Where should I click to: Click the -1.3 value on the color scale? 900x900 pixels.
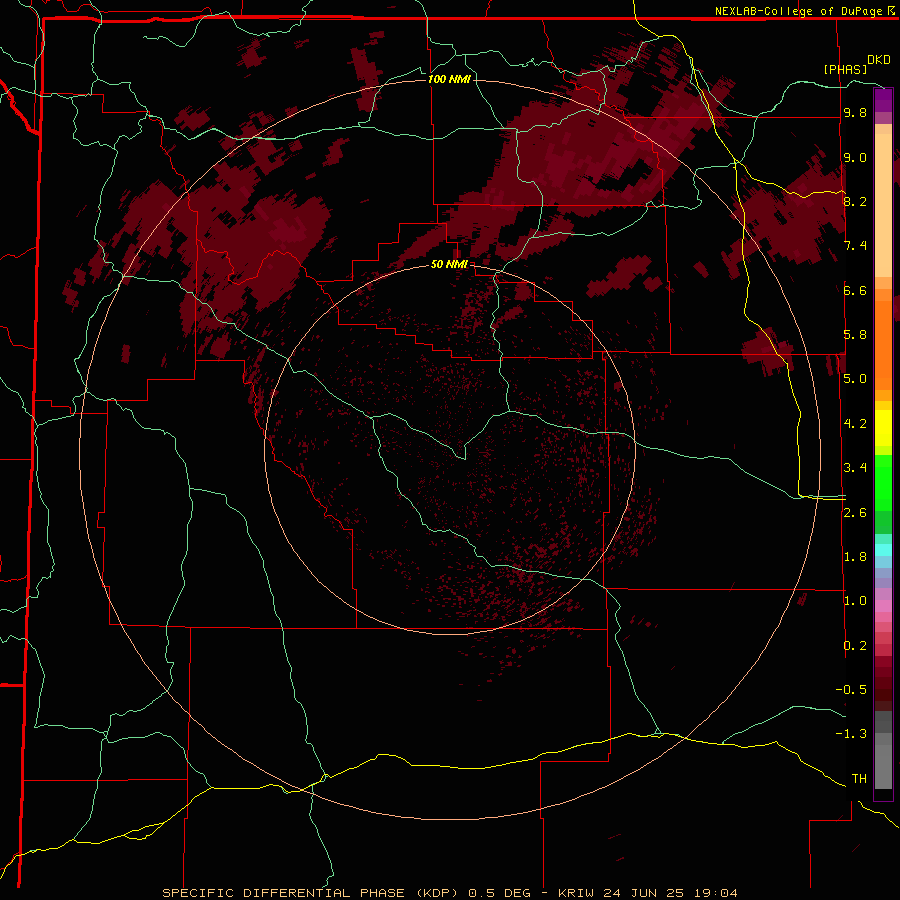pos(851,734)
